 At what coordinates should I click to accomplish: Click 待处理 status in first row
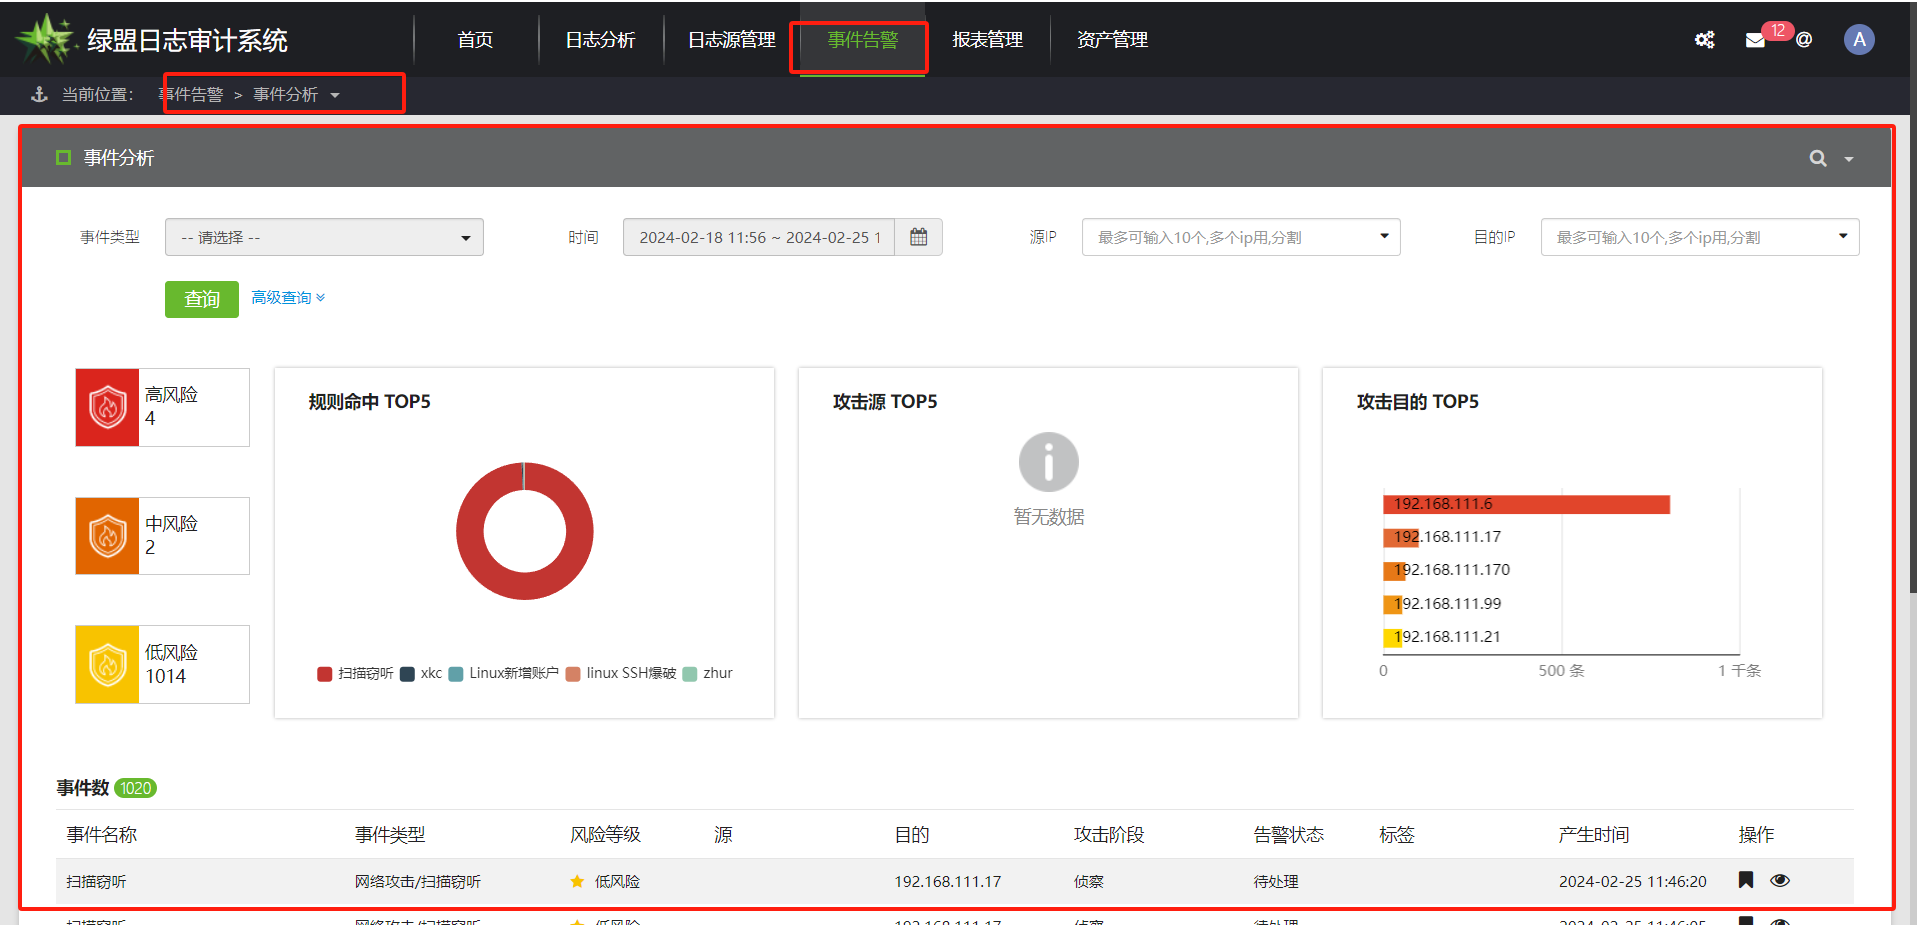(x=1276, y=882)
